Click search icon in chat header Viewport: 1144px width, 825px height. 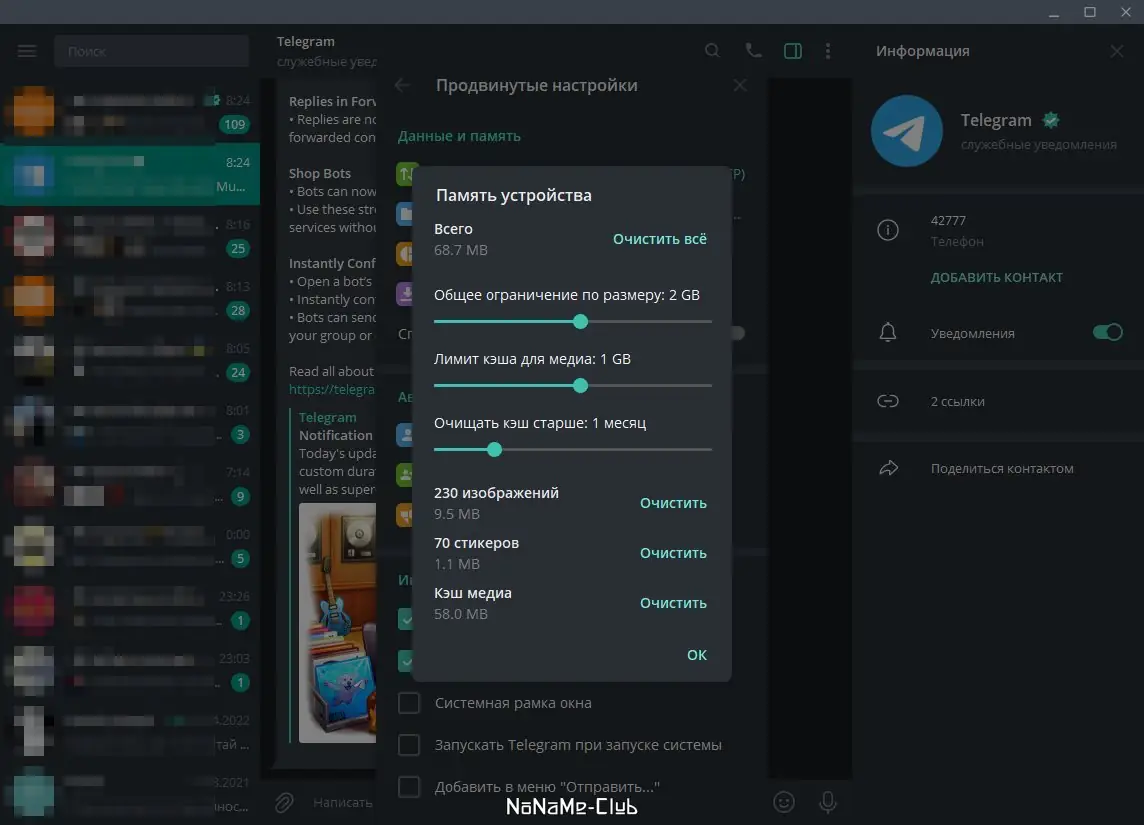pyautogui.click(x=712, y=50)
